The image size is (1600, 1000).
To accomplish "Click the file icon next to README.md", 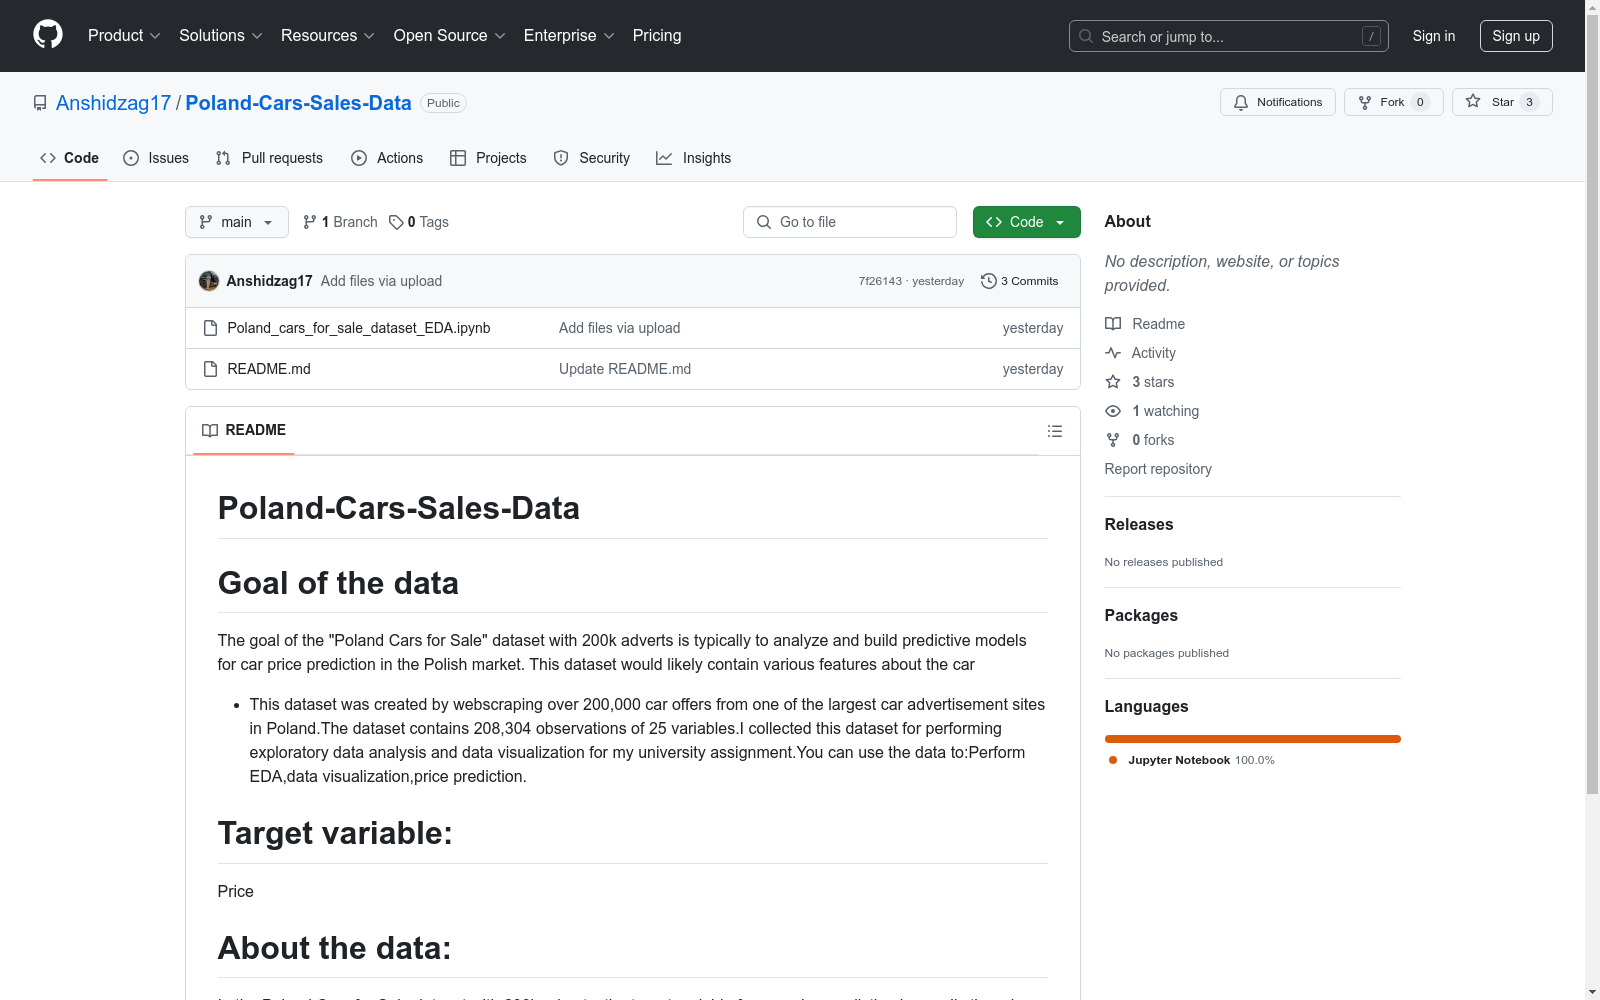I will click(x=210, y=369).
